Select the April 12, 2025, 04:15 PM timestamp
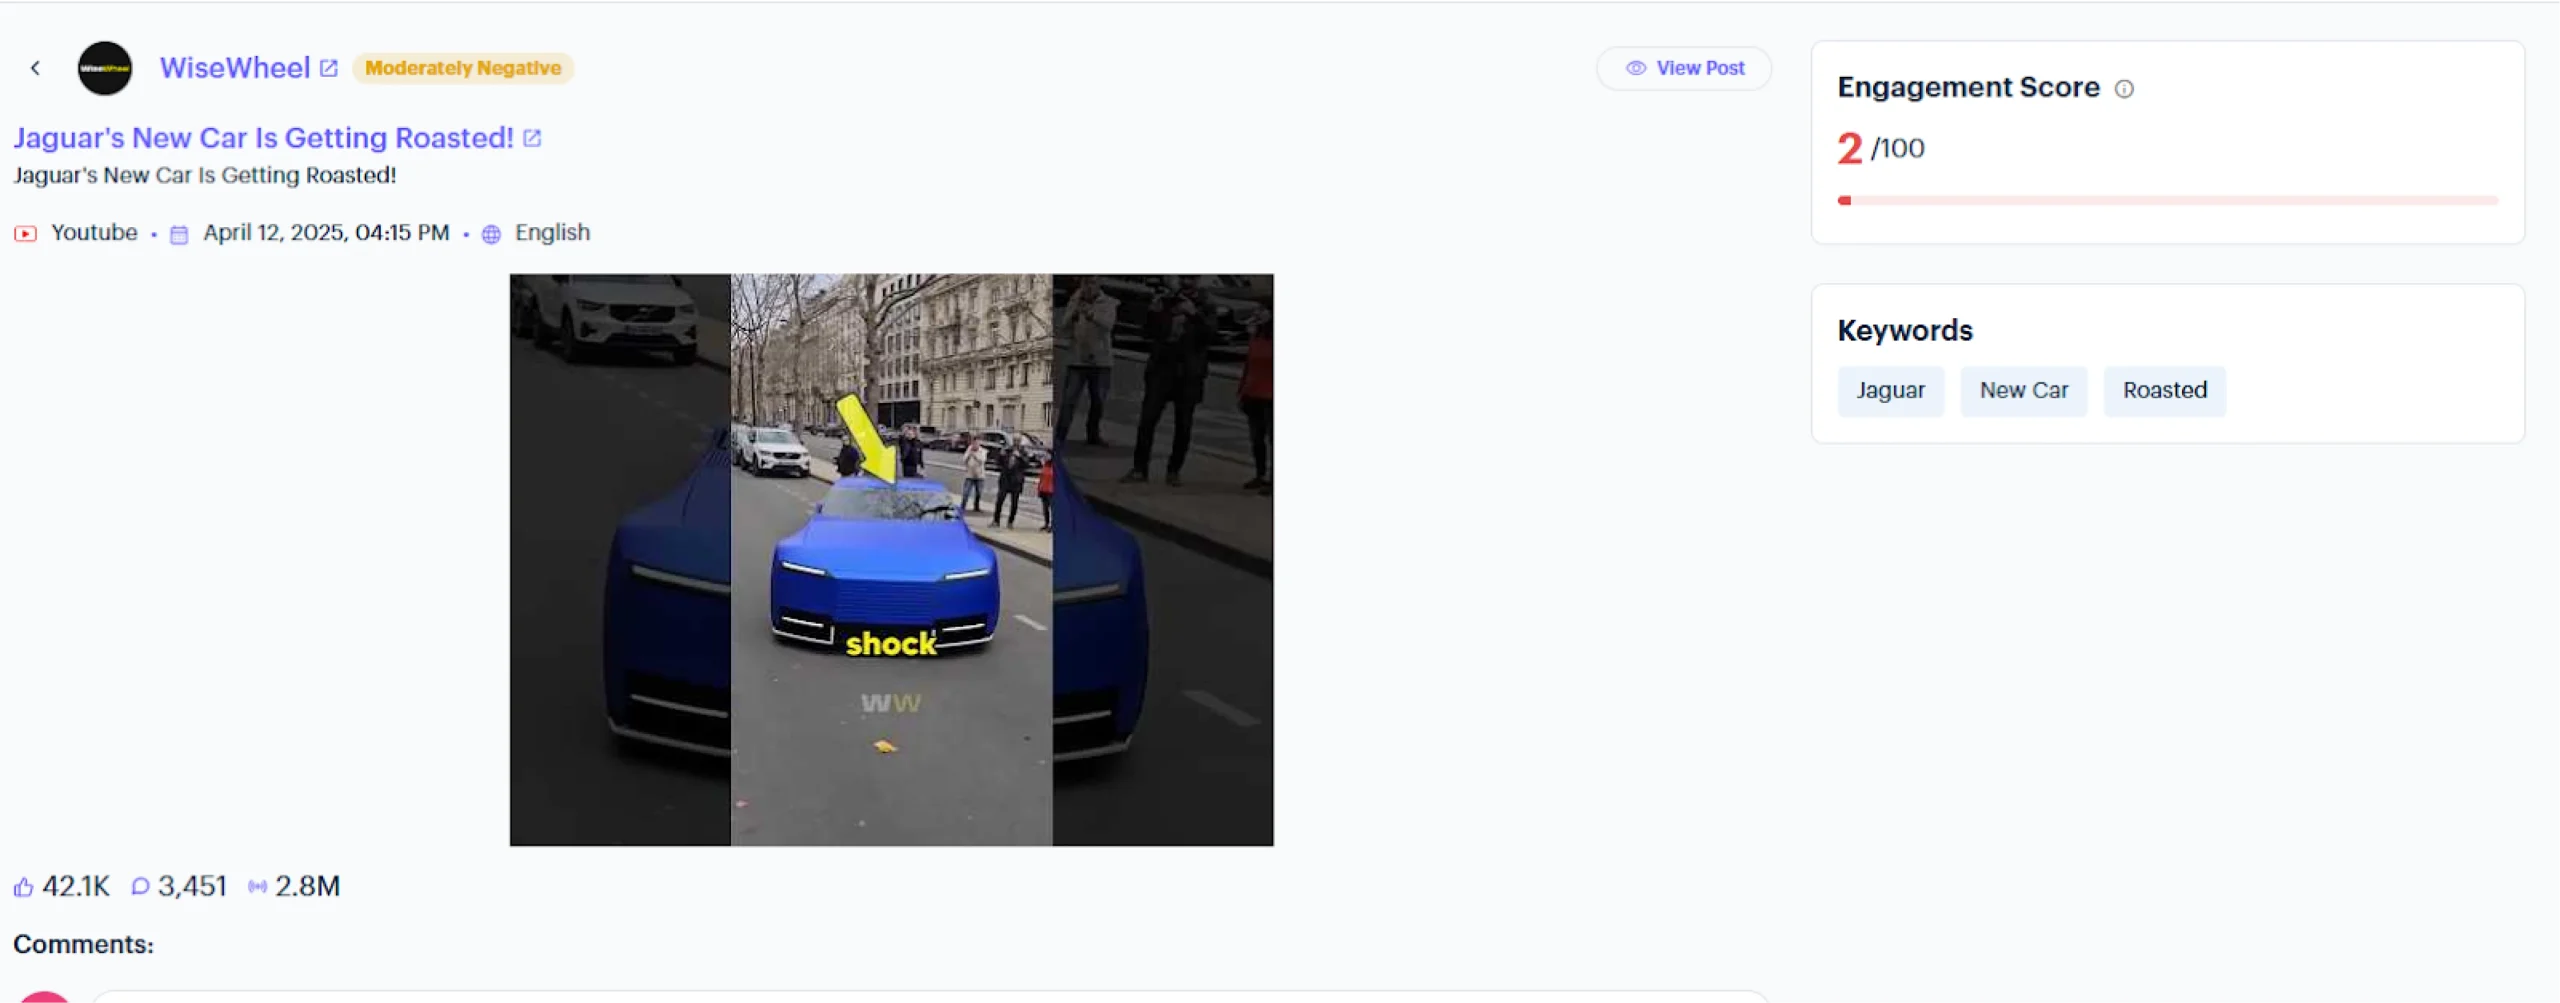Image resolution: width=2560 pixels, height=1003 pixels. (x=326, y=233)
